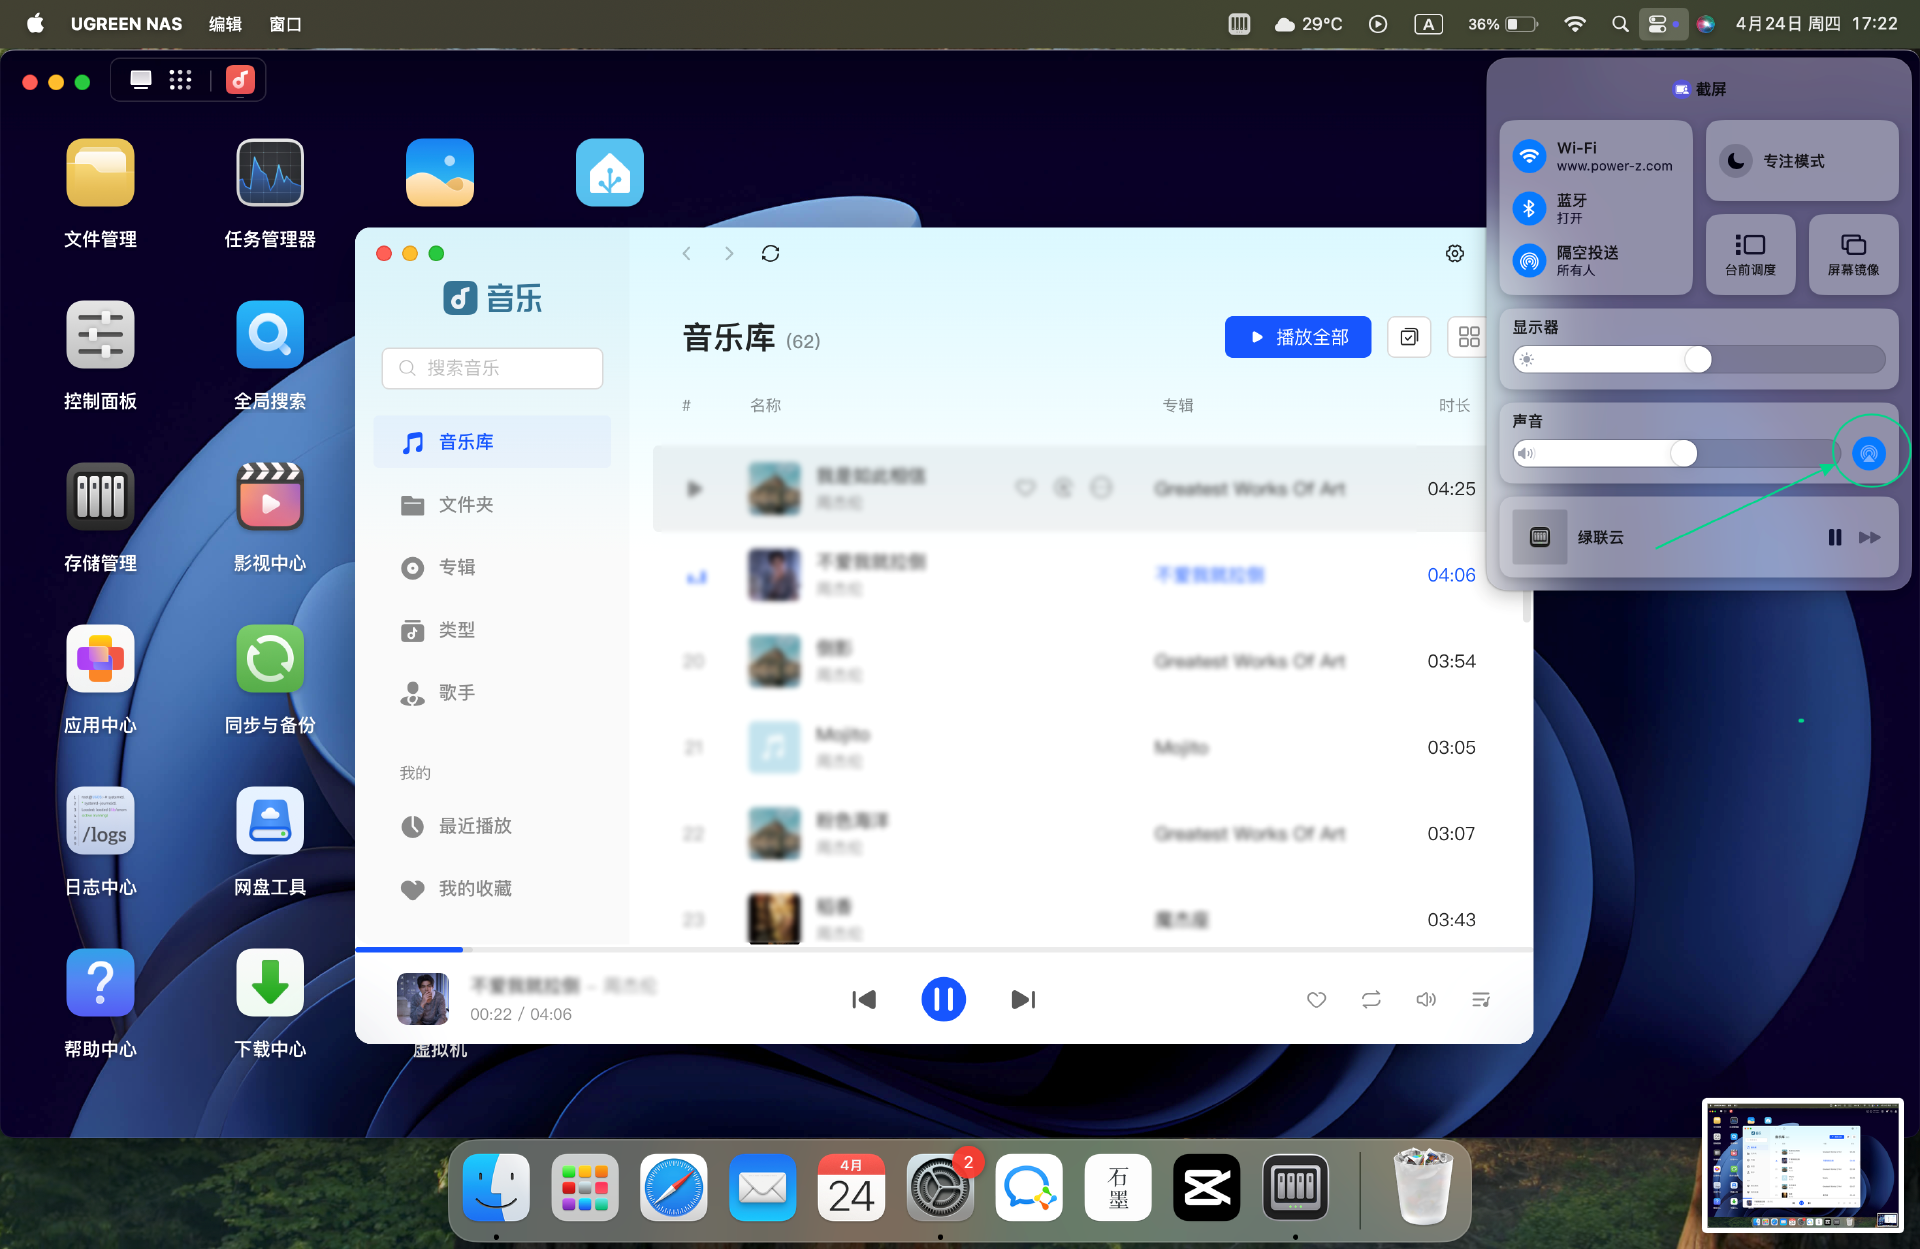Image resolution: width=1920 pixels, height=1249 pixels.
Task: Toggle Wi-Fi in Control Center
Action: click(1529, 156)
